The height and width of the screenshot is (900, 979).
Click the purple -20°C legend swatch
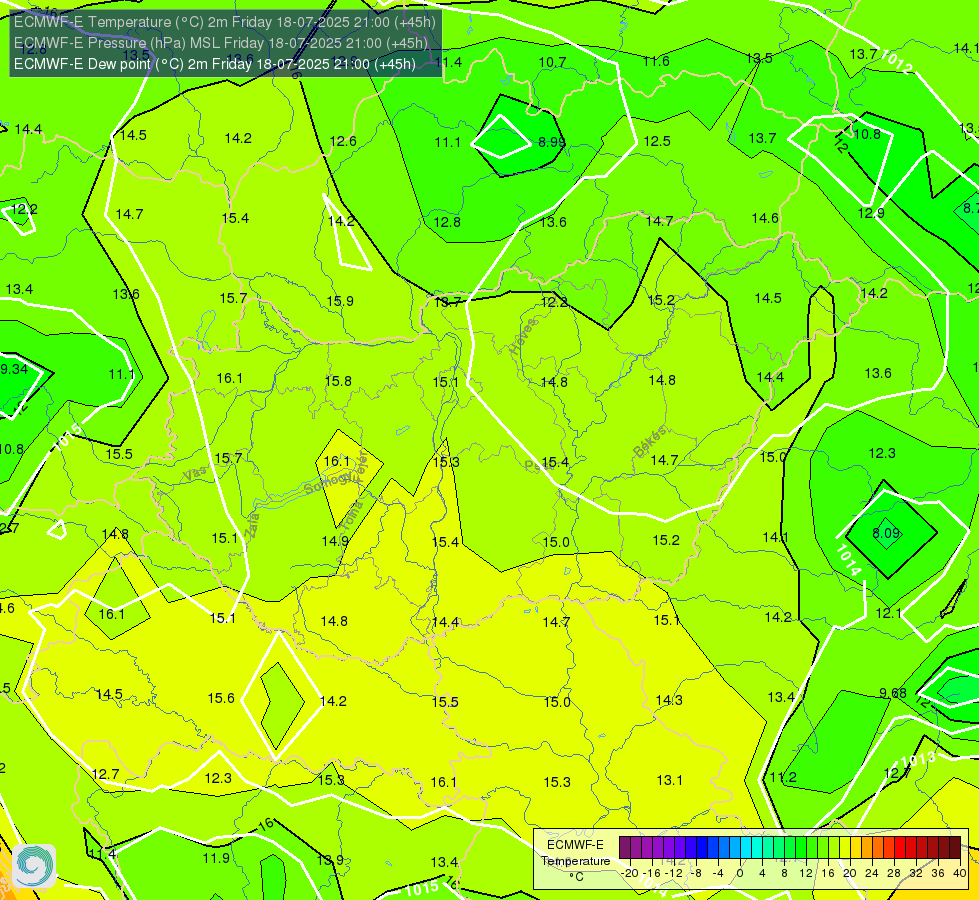pyautogui.click(x=624, y=848)
